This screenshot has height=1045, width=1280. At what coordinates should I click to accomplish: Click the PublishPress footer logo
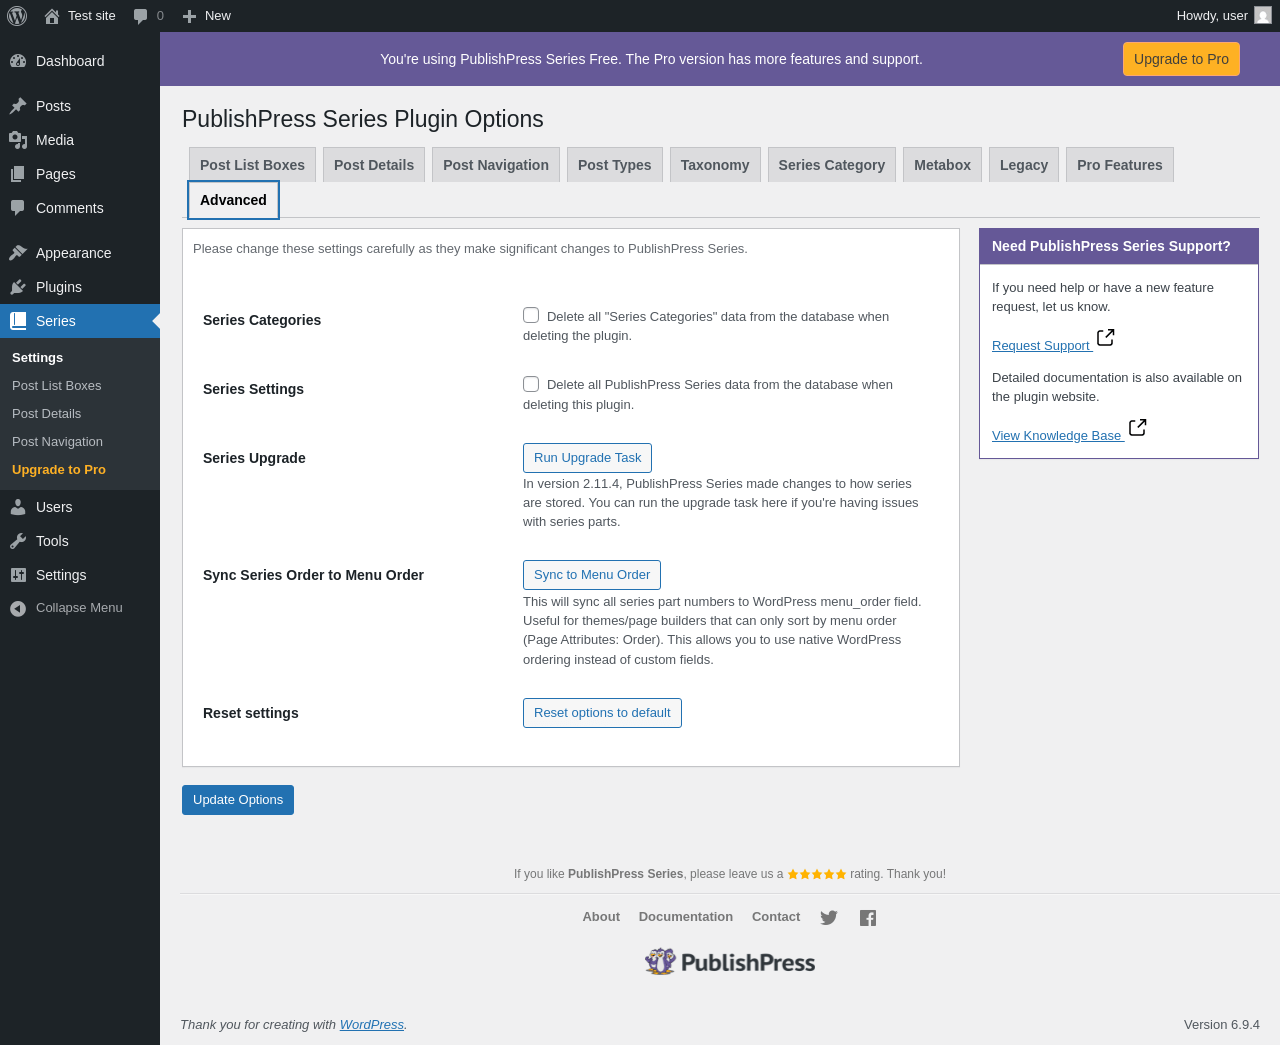(730, 962)
